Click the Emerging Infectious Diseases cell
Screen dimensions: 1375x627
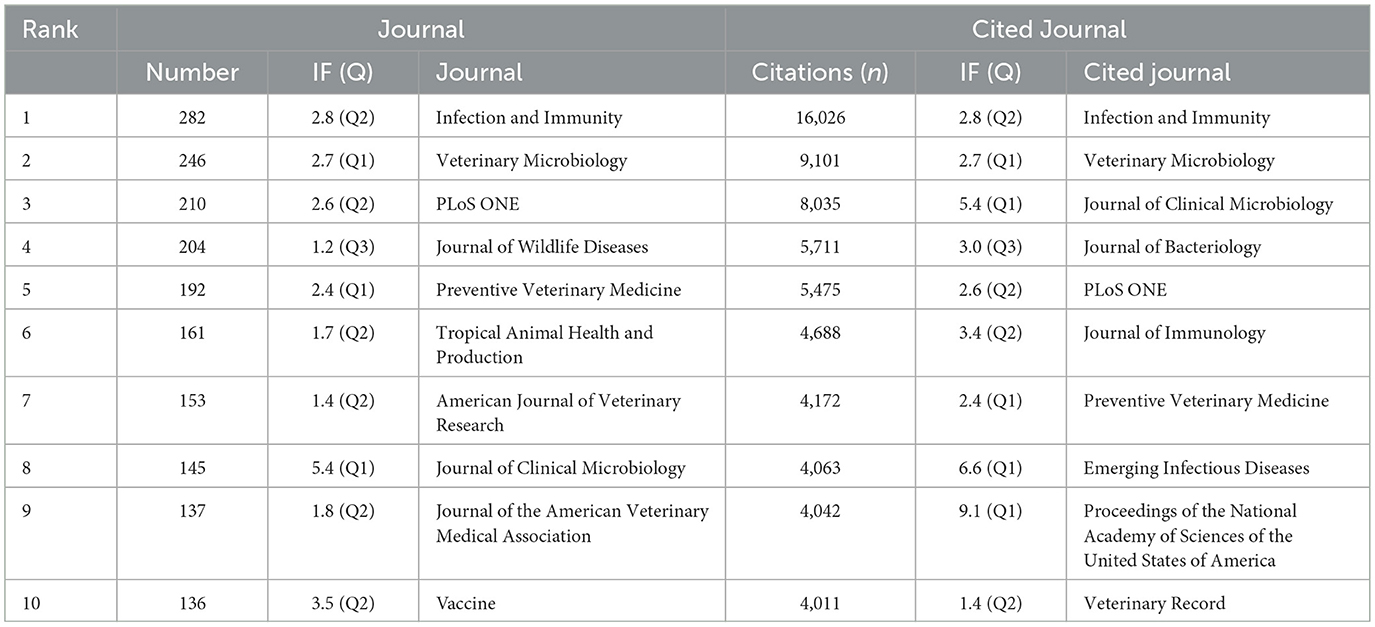(x=1196, y=468)
